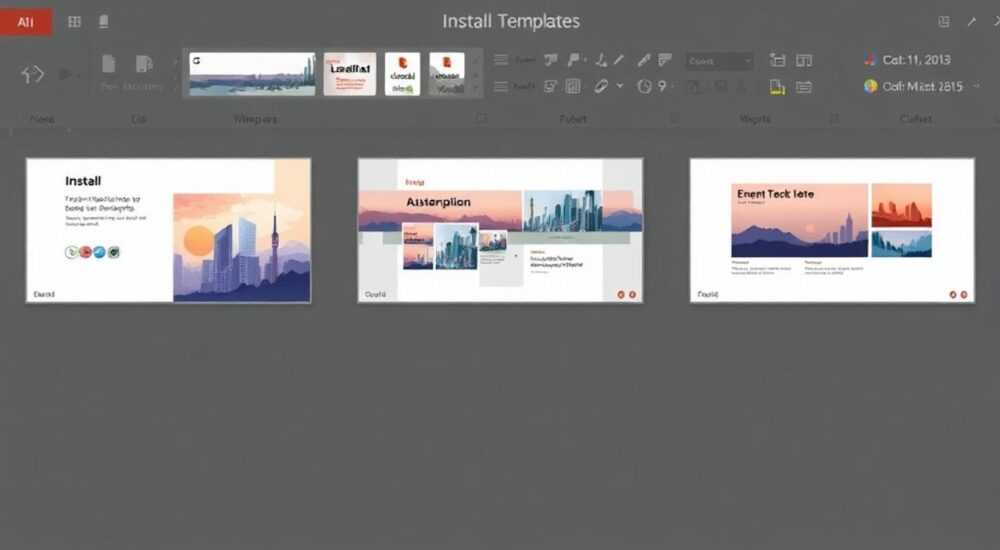Click the pen tool icon in top row
The width and height of the screenshot is (1000, 550).
(x=643, y=60)
